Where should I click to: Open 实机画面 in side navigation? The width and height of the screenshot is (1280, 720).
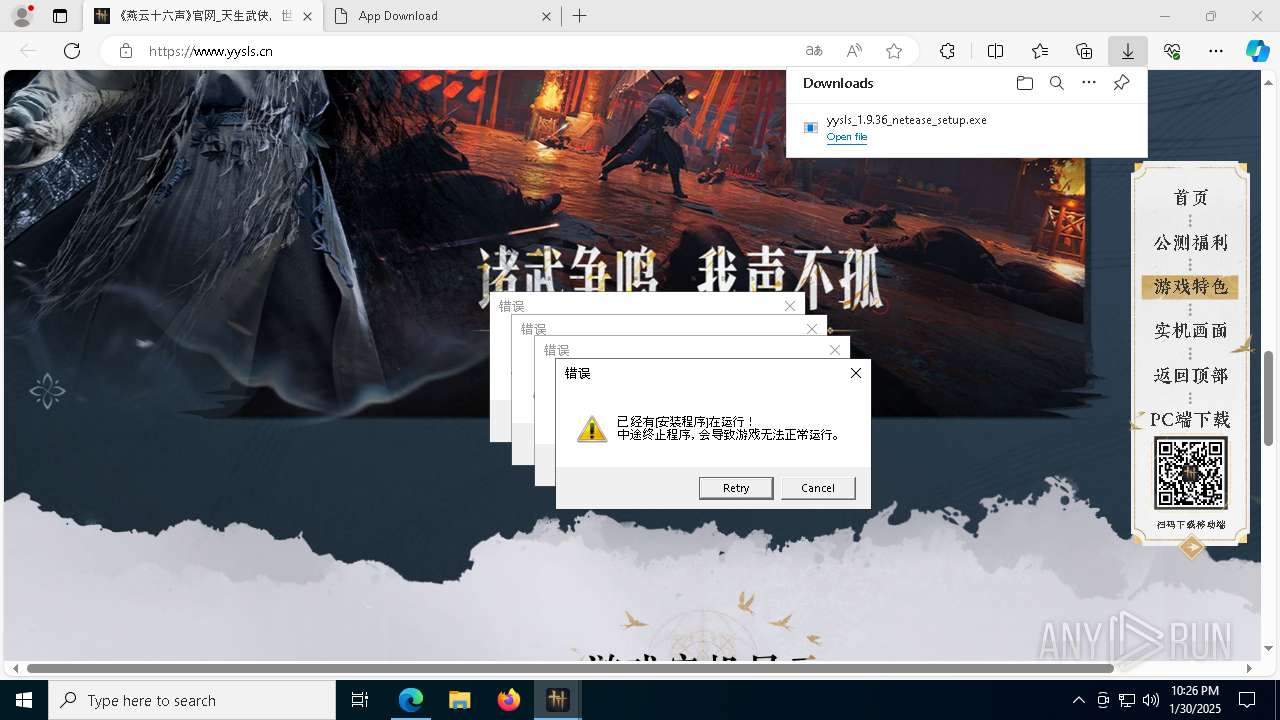coord(1190,330)
